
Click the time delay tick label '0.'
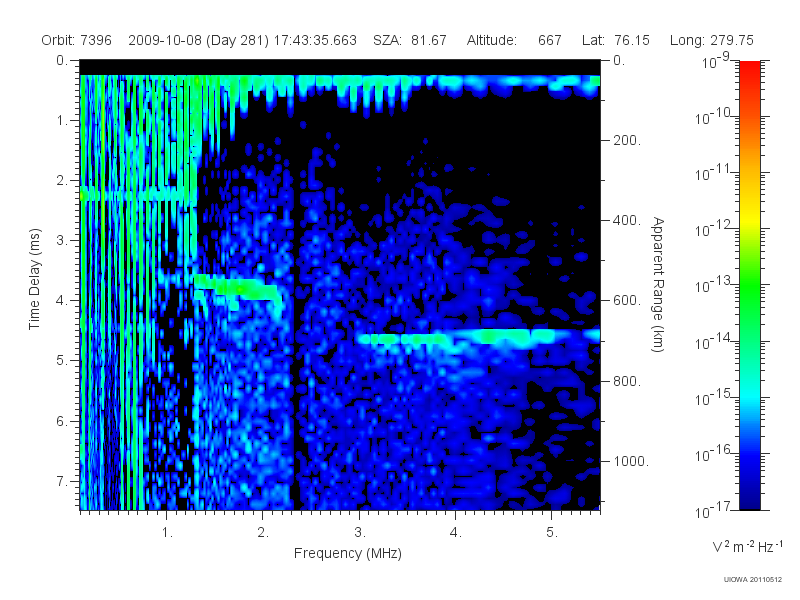[62, 61]
